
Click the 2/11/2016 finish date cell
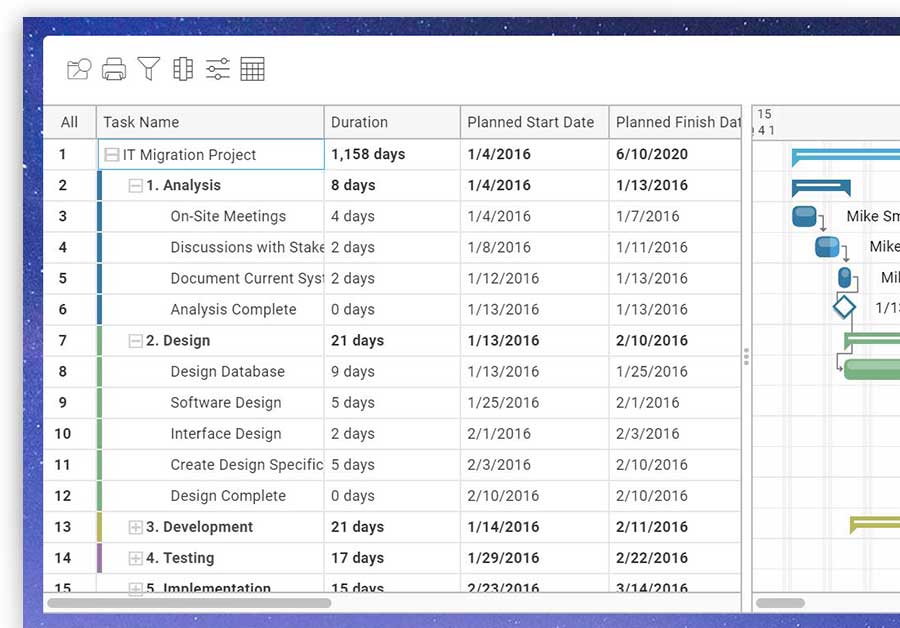click(x=675, y=527)
